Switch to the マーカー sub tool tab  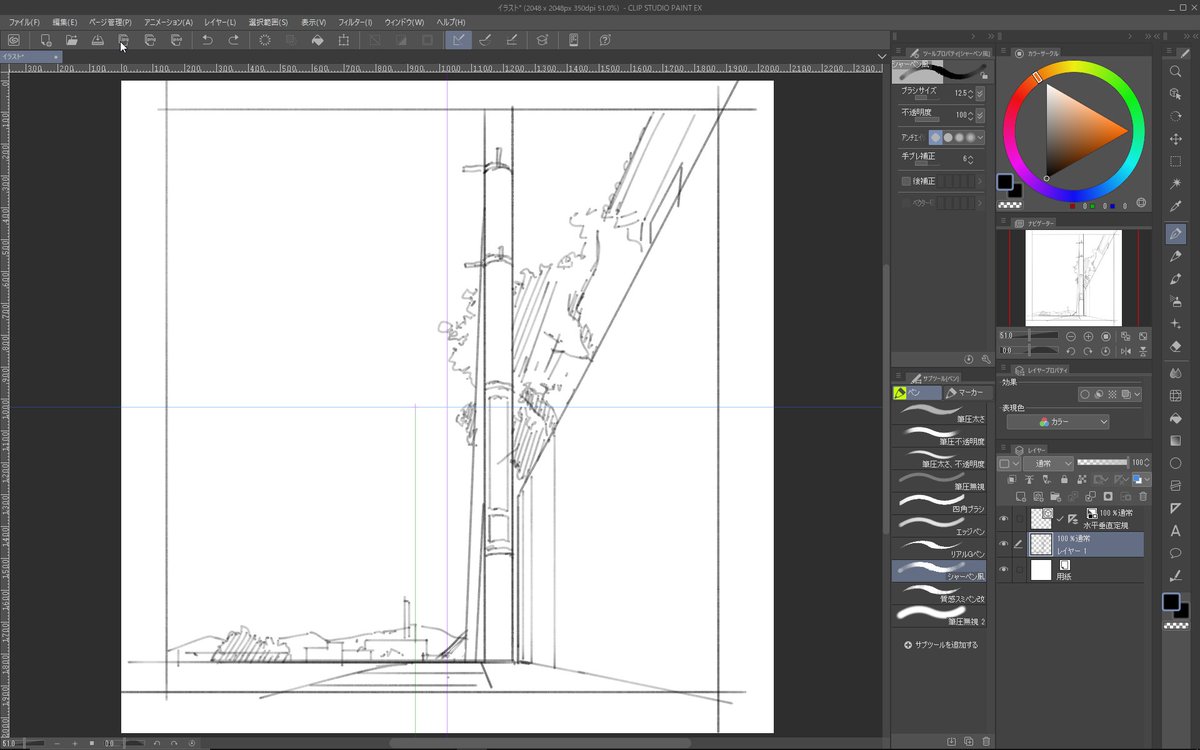[964, 393]
